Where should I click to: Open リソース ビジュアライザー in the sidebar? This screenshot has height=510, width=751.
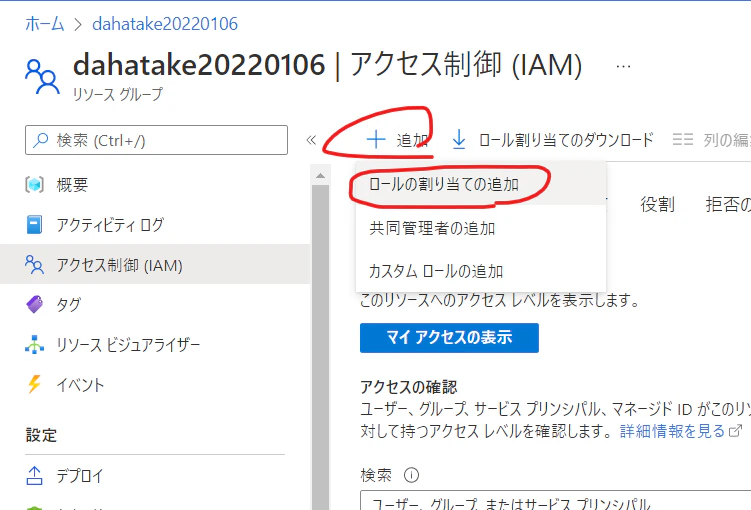[155, 345]
